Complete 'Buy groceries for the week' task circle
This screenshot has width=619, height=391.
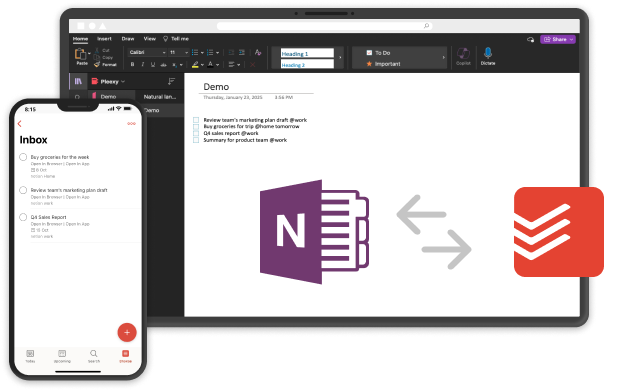tap(23, 157)
